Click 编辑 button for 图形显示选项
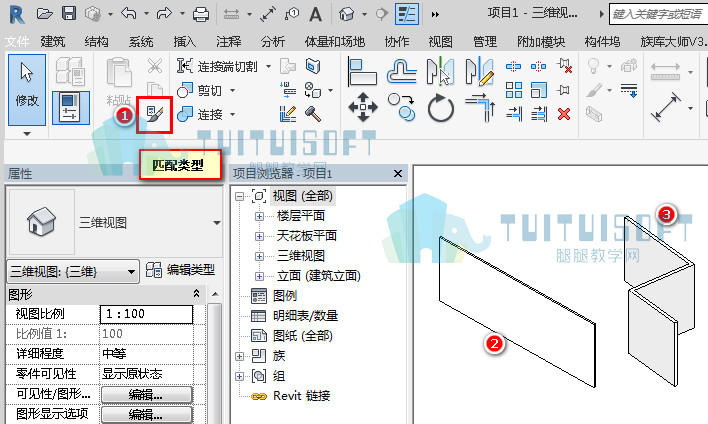 147,414
